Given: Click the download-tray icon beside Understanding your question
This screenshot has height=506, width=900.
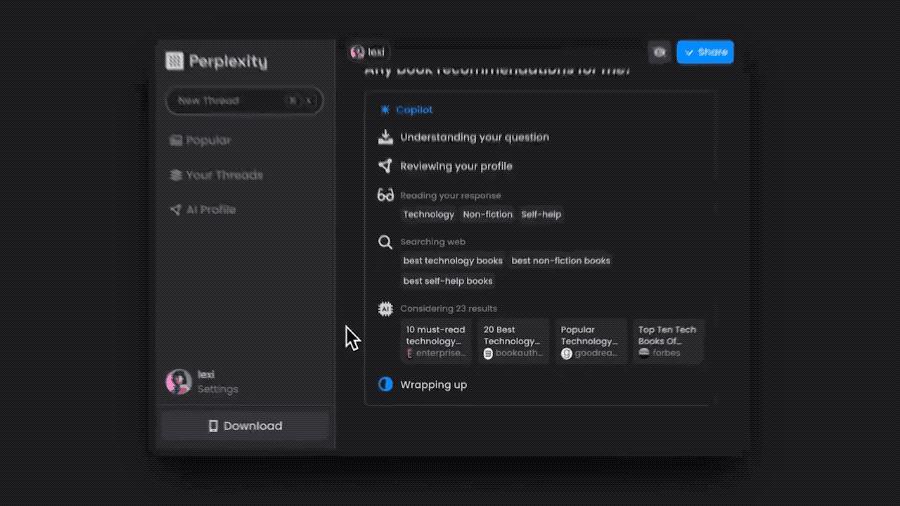Looking at the screenshot, I should click(x=385, y=137).
